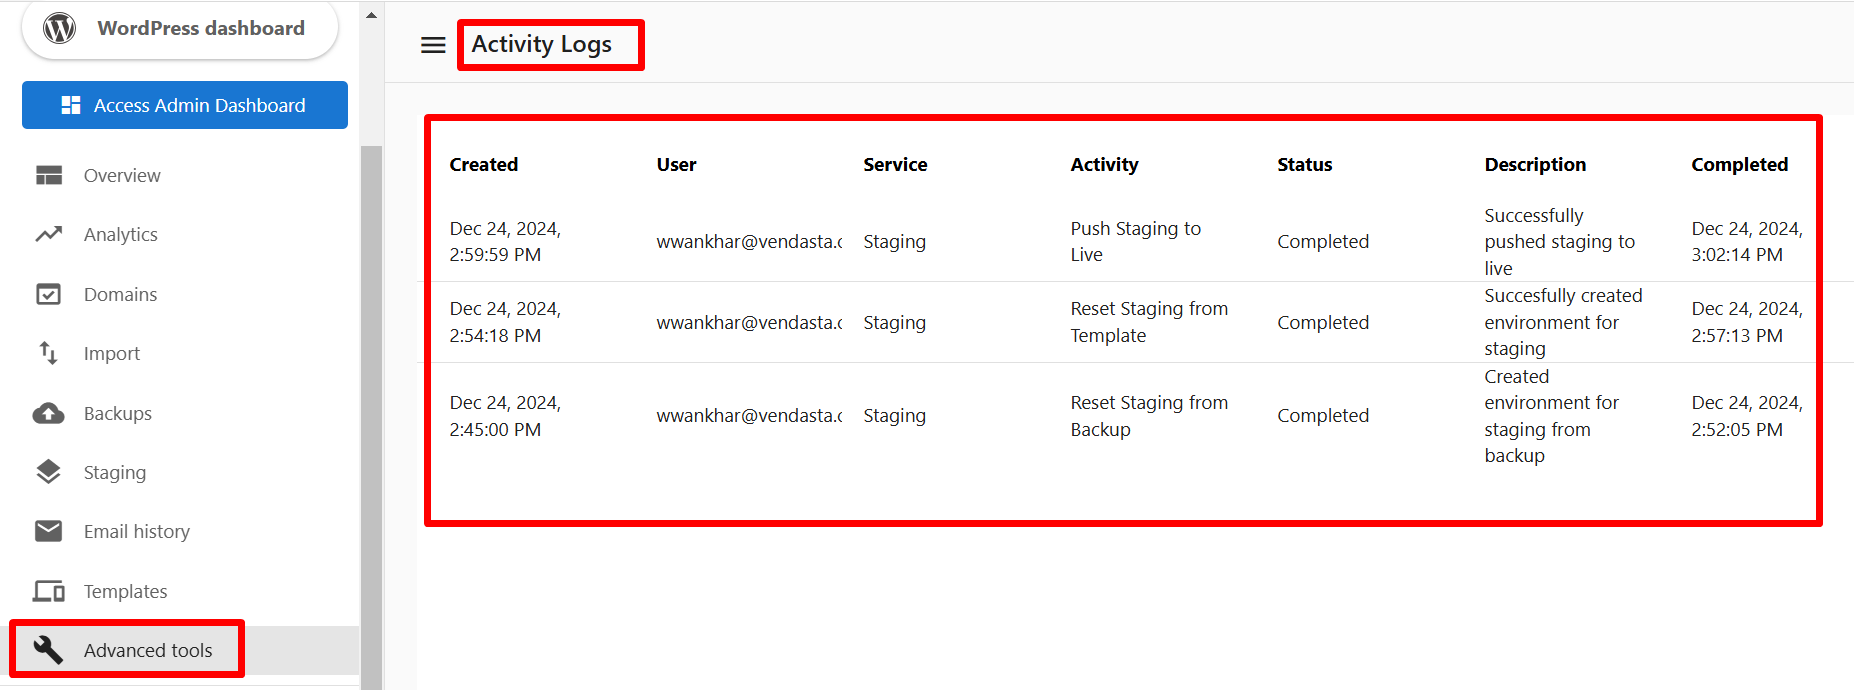Image resolution: width=1854 pixels, height=690 pixels.
Task: Click the WordPress logo icon
Action: (60, 28)
